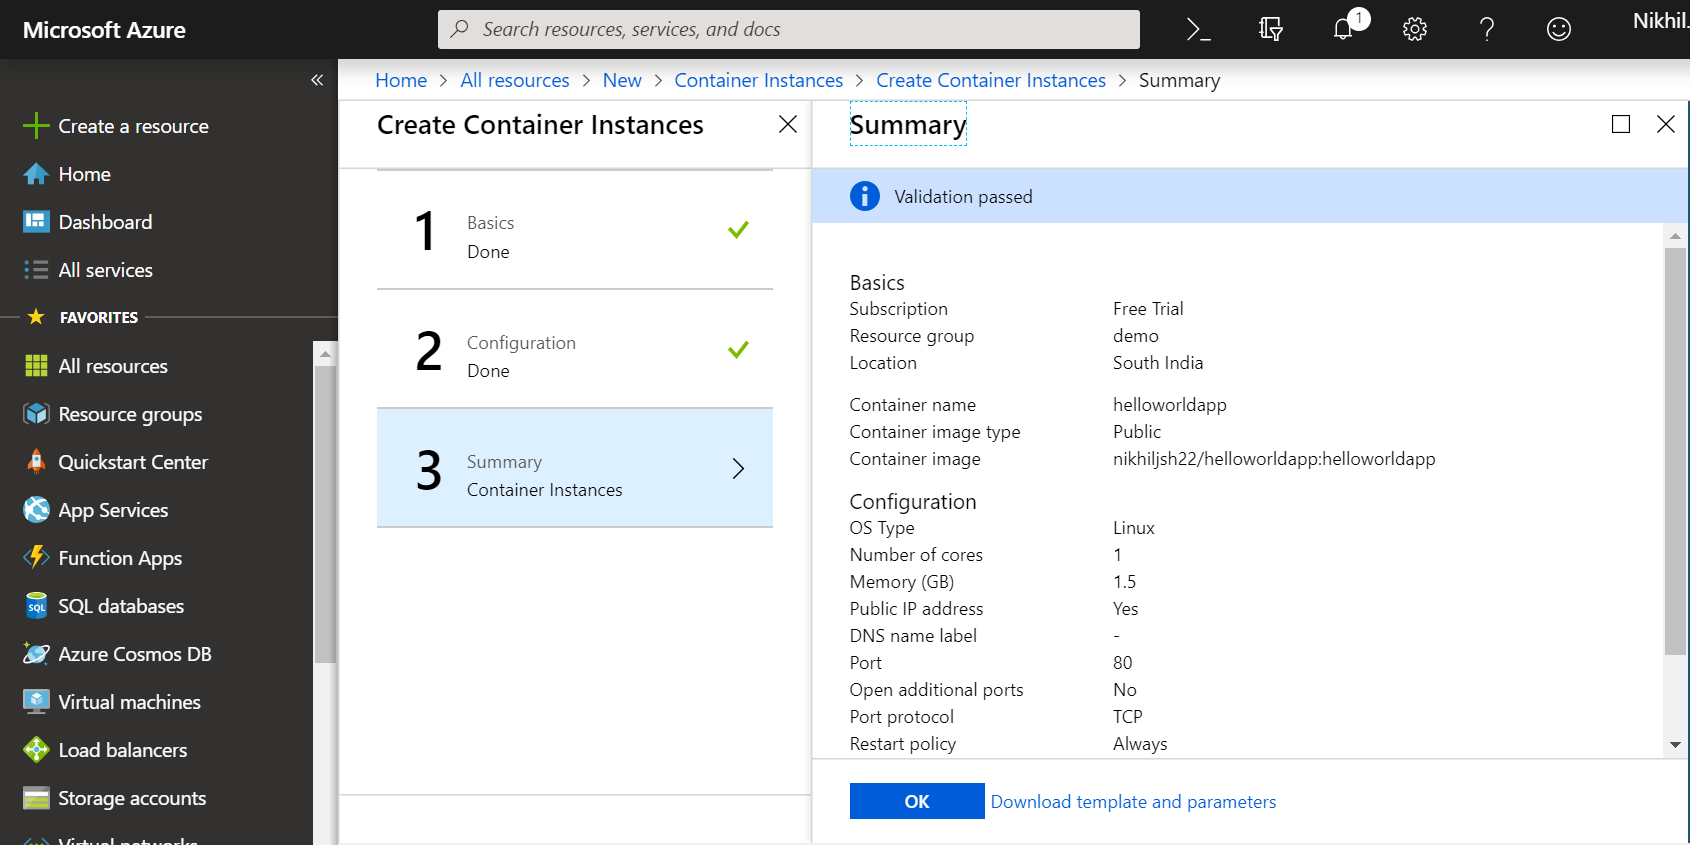Open step 2 Configuration
This screenshot has width=1690, height=845.
(x=575, y=349)
